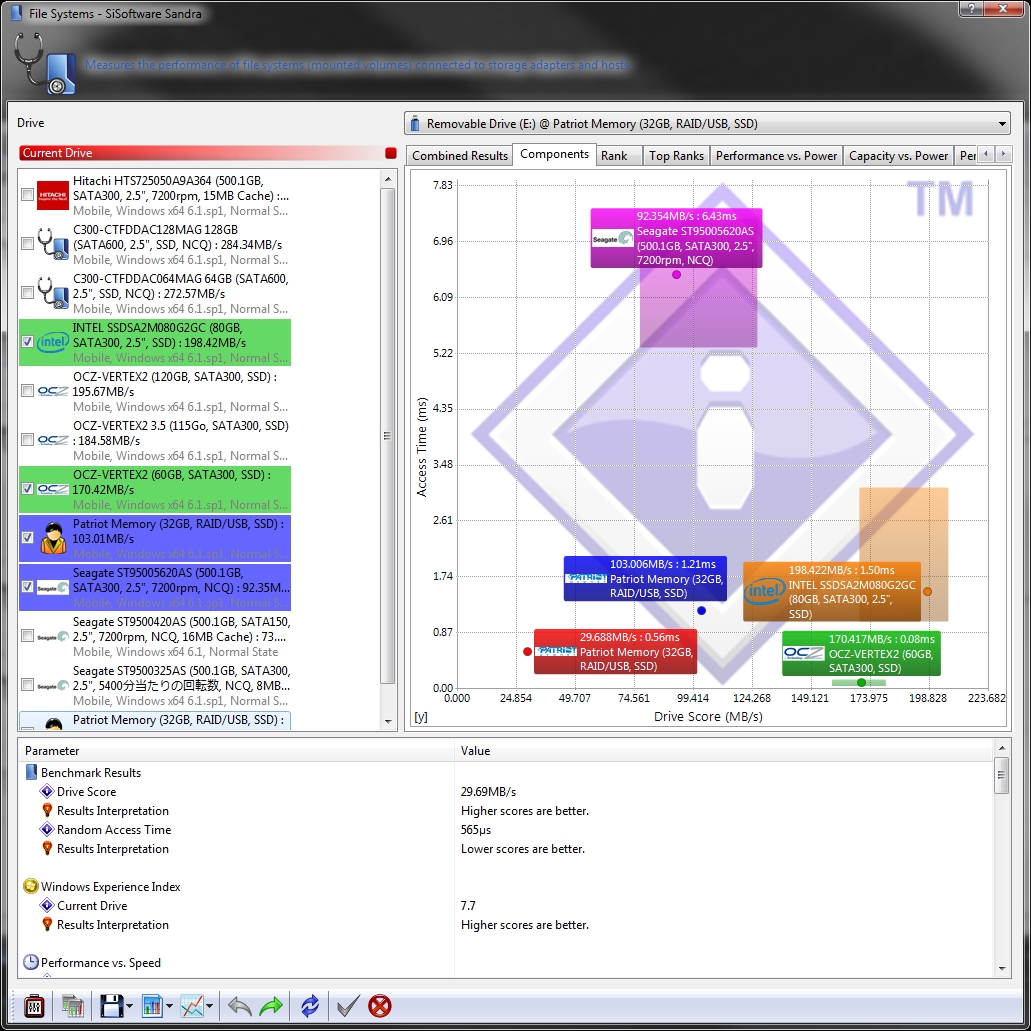Screen dimensions: 1031x1031
Task: Switch to Performance vs. Power tab
Action: point(776,156)
